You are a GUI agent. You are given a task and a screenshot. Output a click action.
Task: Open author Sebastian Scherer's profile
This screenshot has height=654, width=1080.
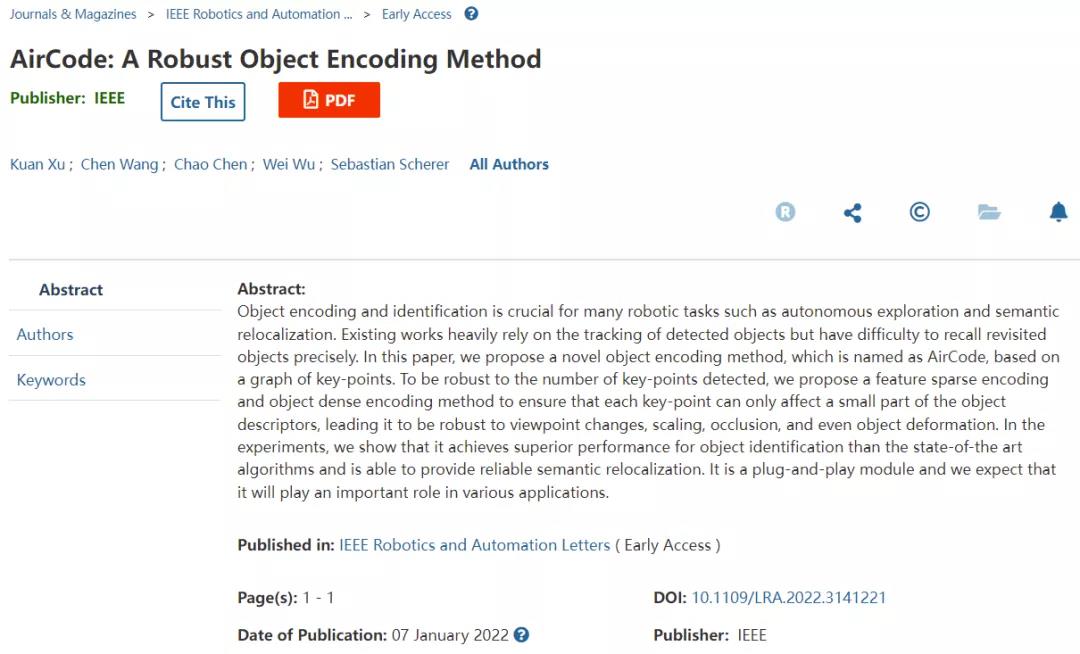tap(390, 165)
